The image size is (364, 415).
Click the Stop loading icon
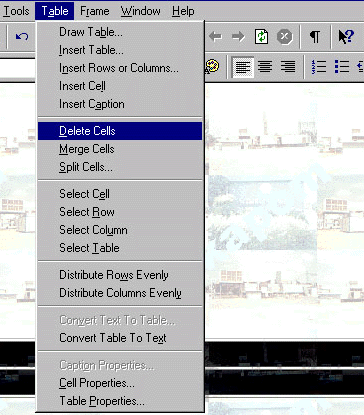[284, 36]
